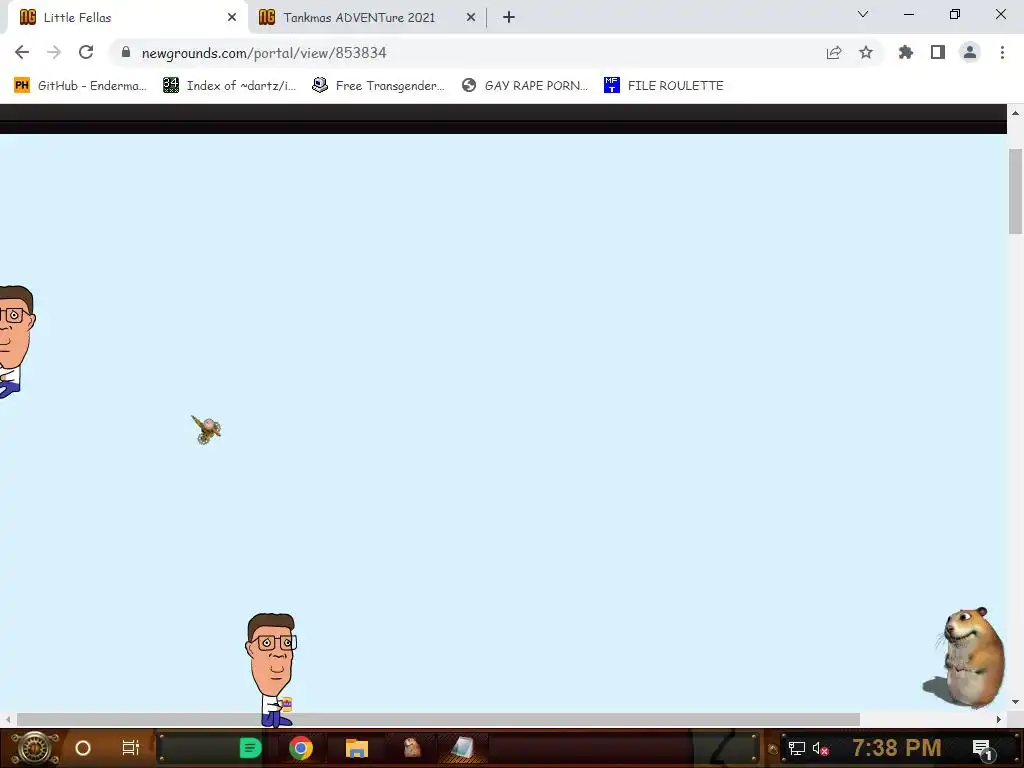Click the vertical scrollbar thumb

click(1015, 191)
